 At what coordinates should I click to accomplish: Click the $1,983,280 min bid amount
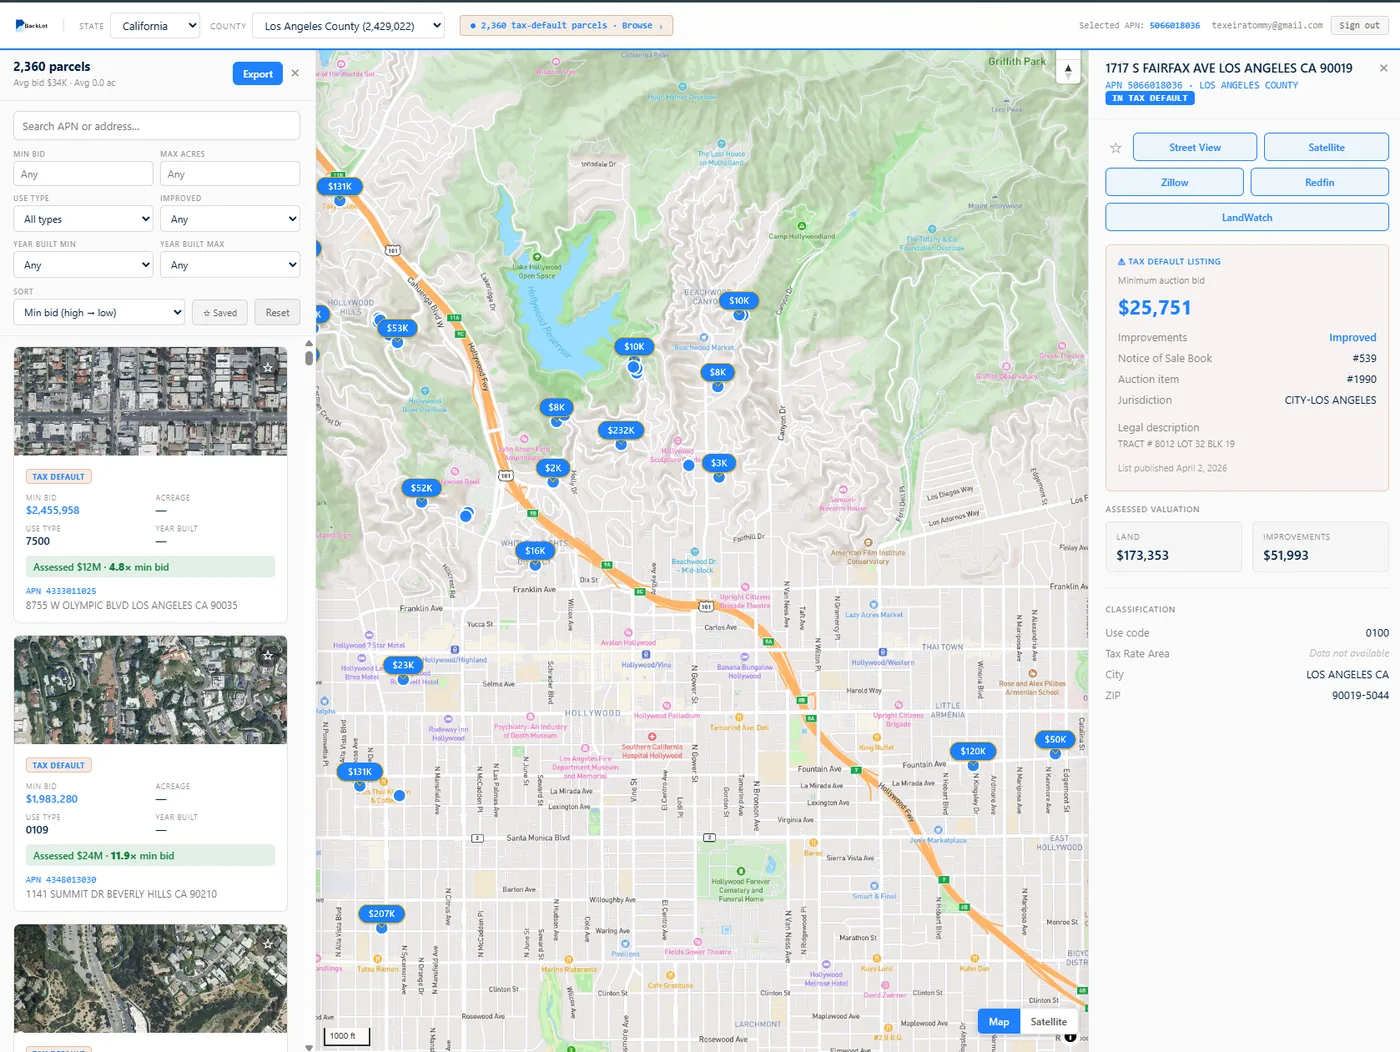point(52,799)
